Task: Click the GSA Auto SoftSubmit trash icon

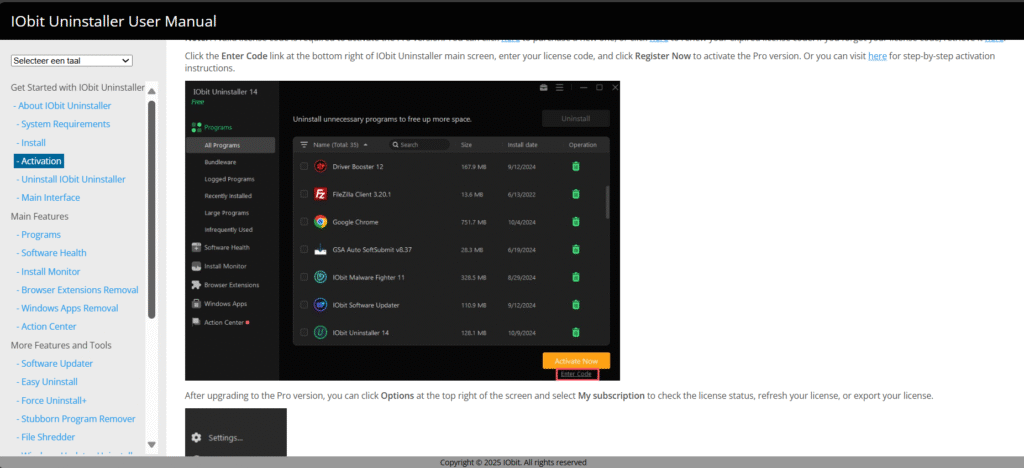Action: tap(575, 249)
